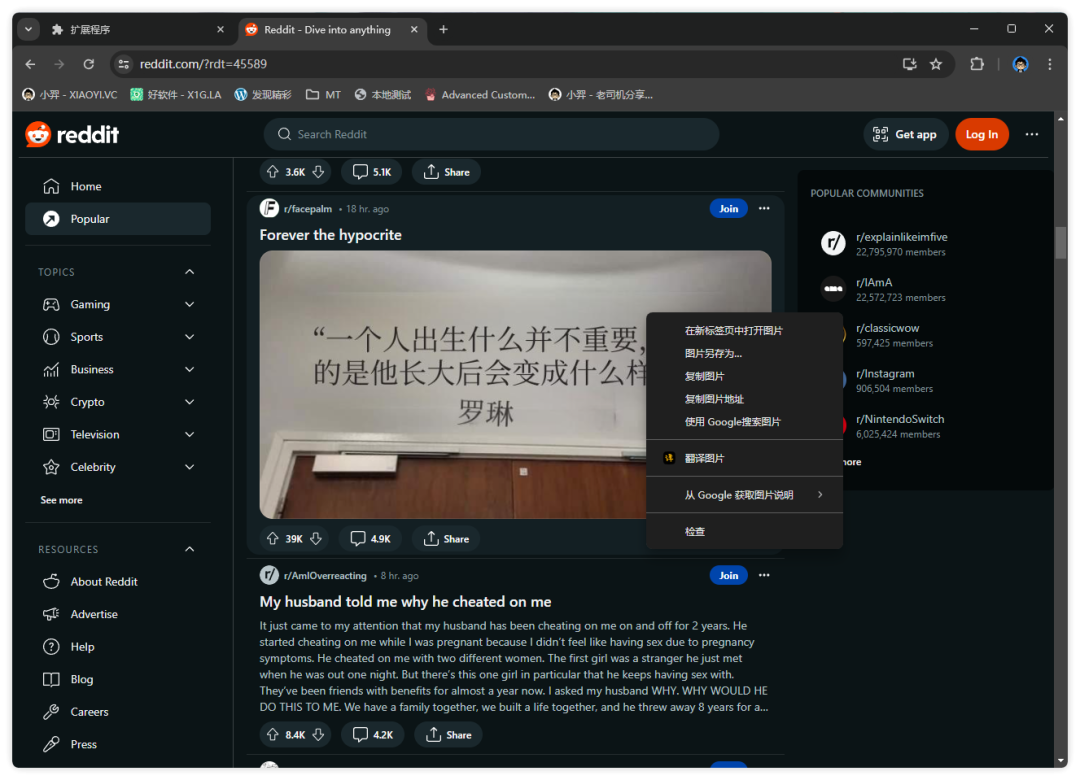
Task: Open the r/facepalm post options menu
Action: pyautogui.click(x=764, y=209)
